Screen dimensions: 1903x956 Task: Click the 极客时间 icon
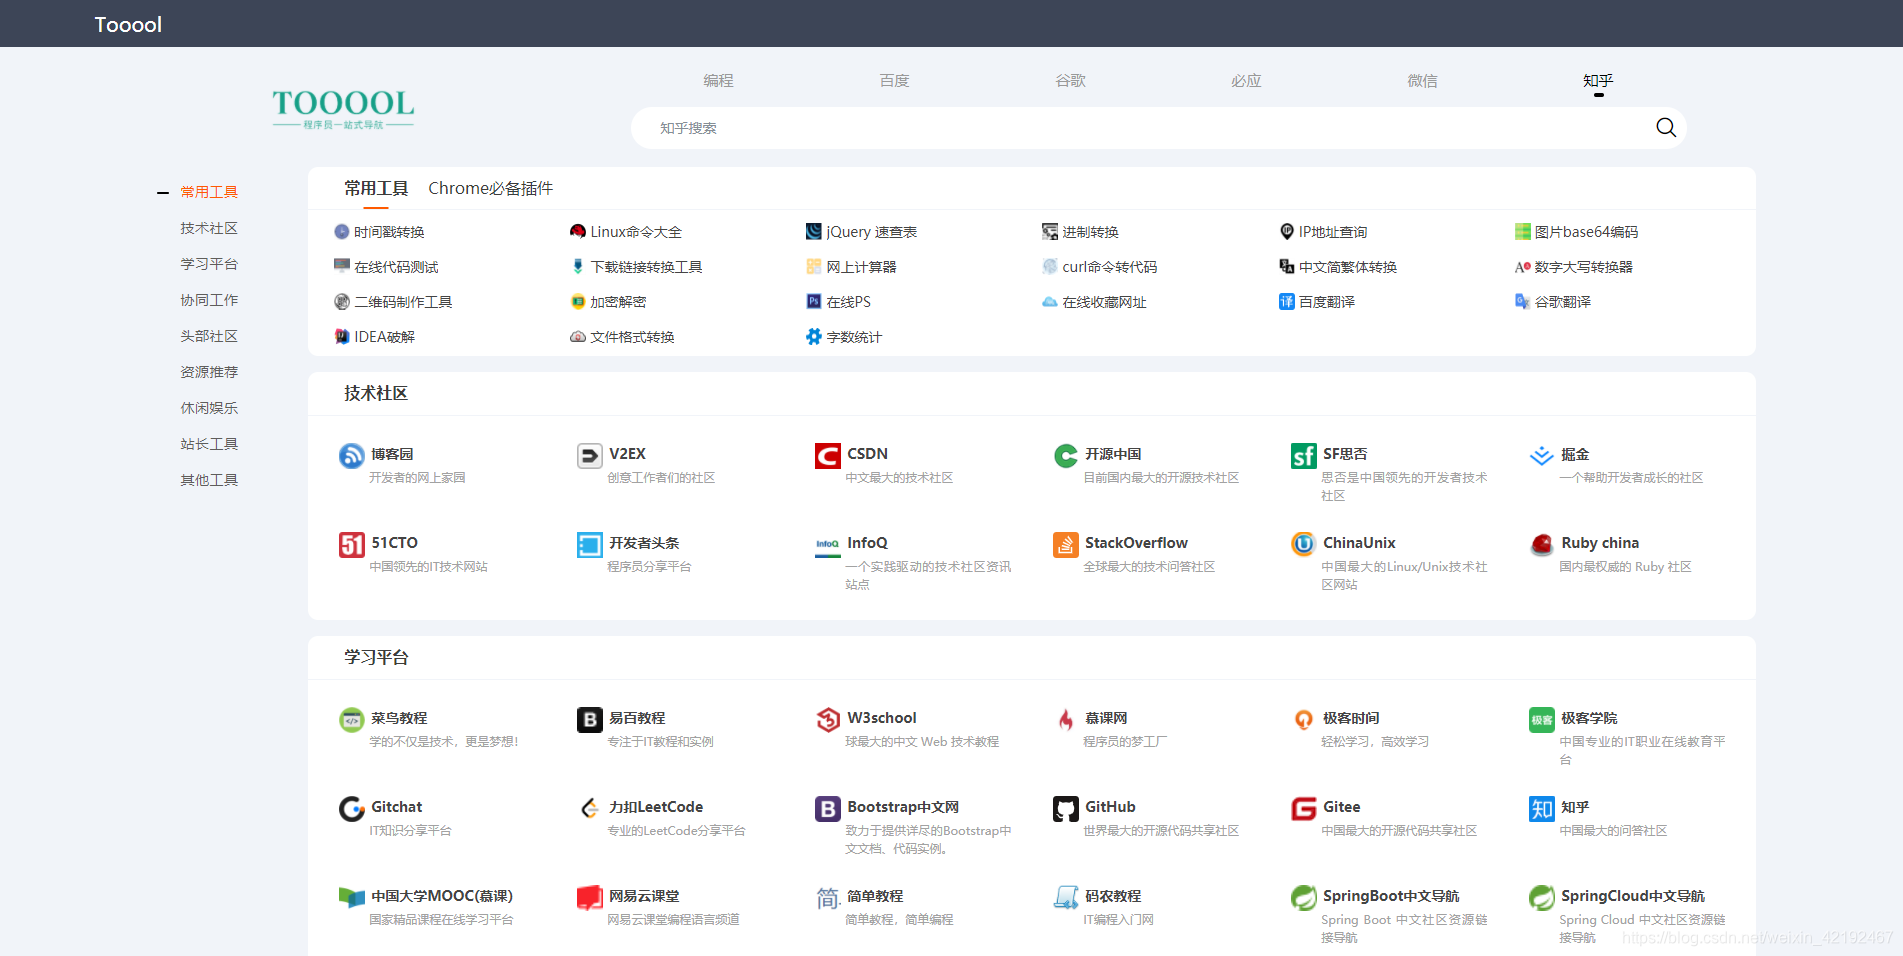click(x=1303, y=720)
